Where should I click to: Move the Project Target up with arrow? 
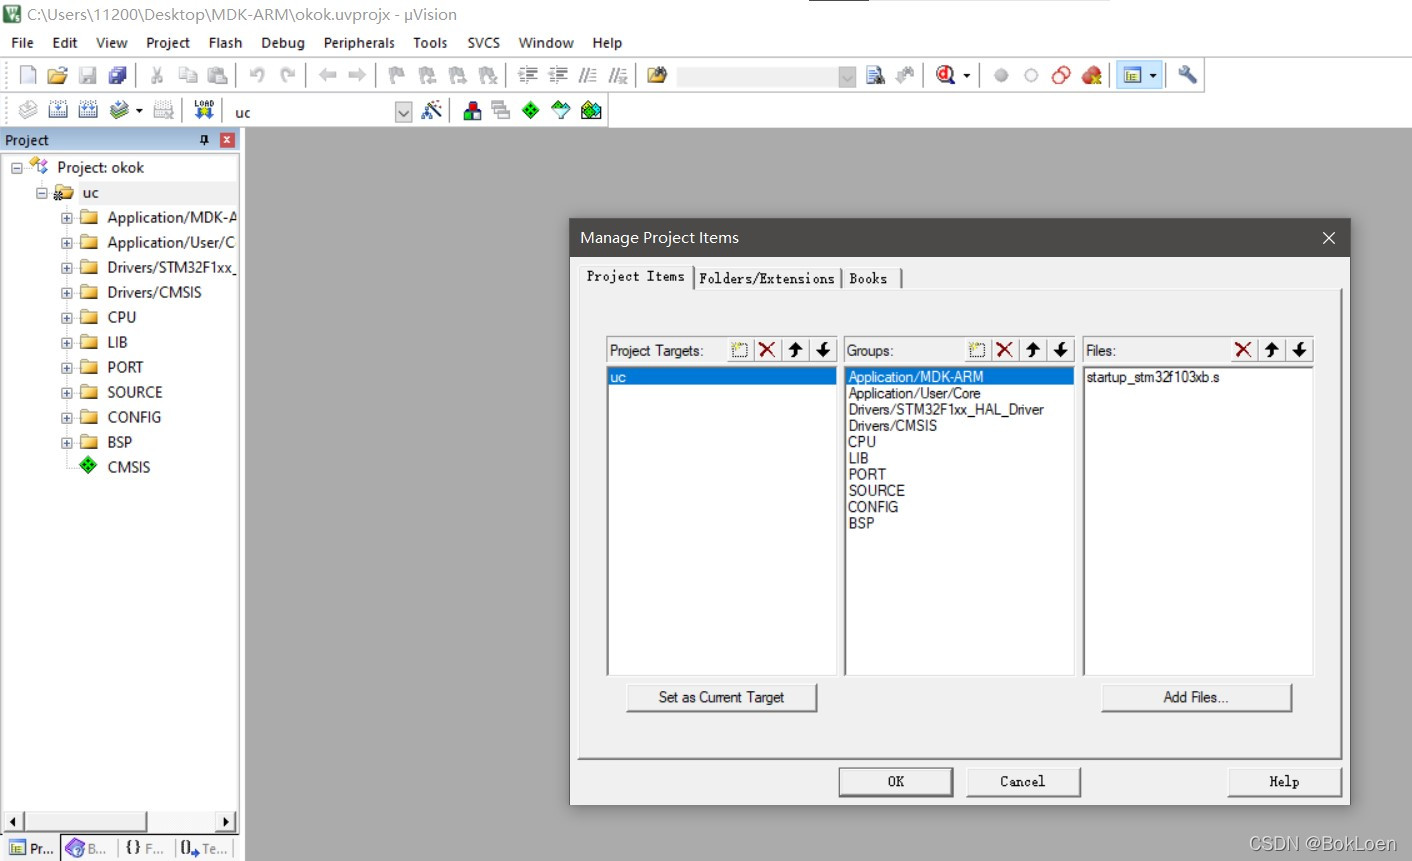(x=795, y=350)
